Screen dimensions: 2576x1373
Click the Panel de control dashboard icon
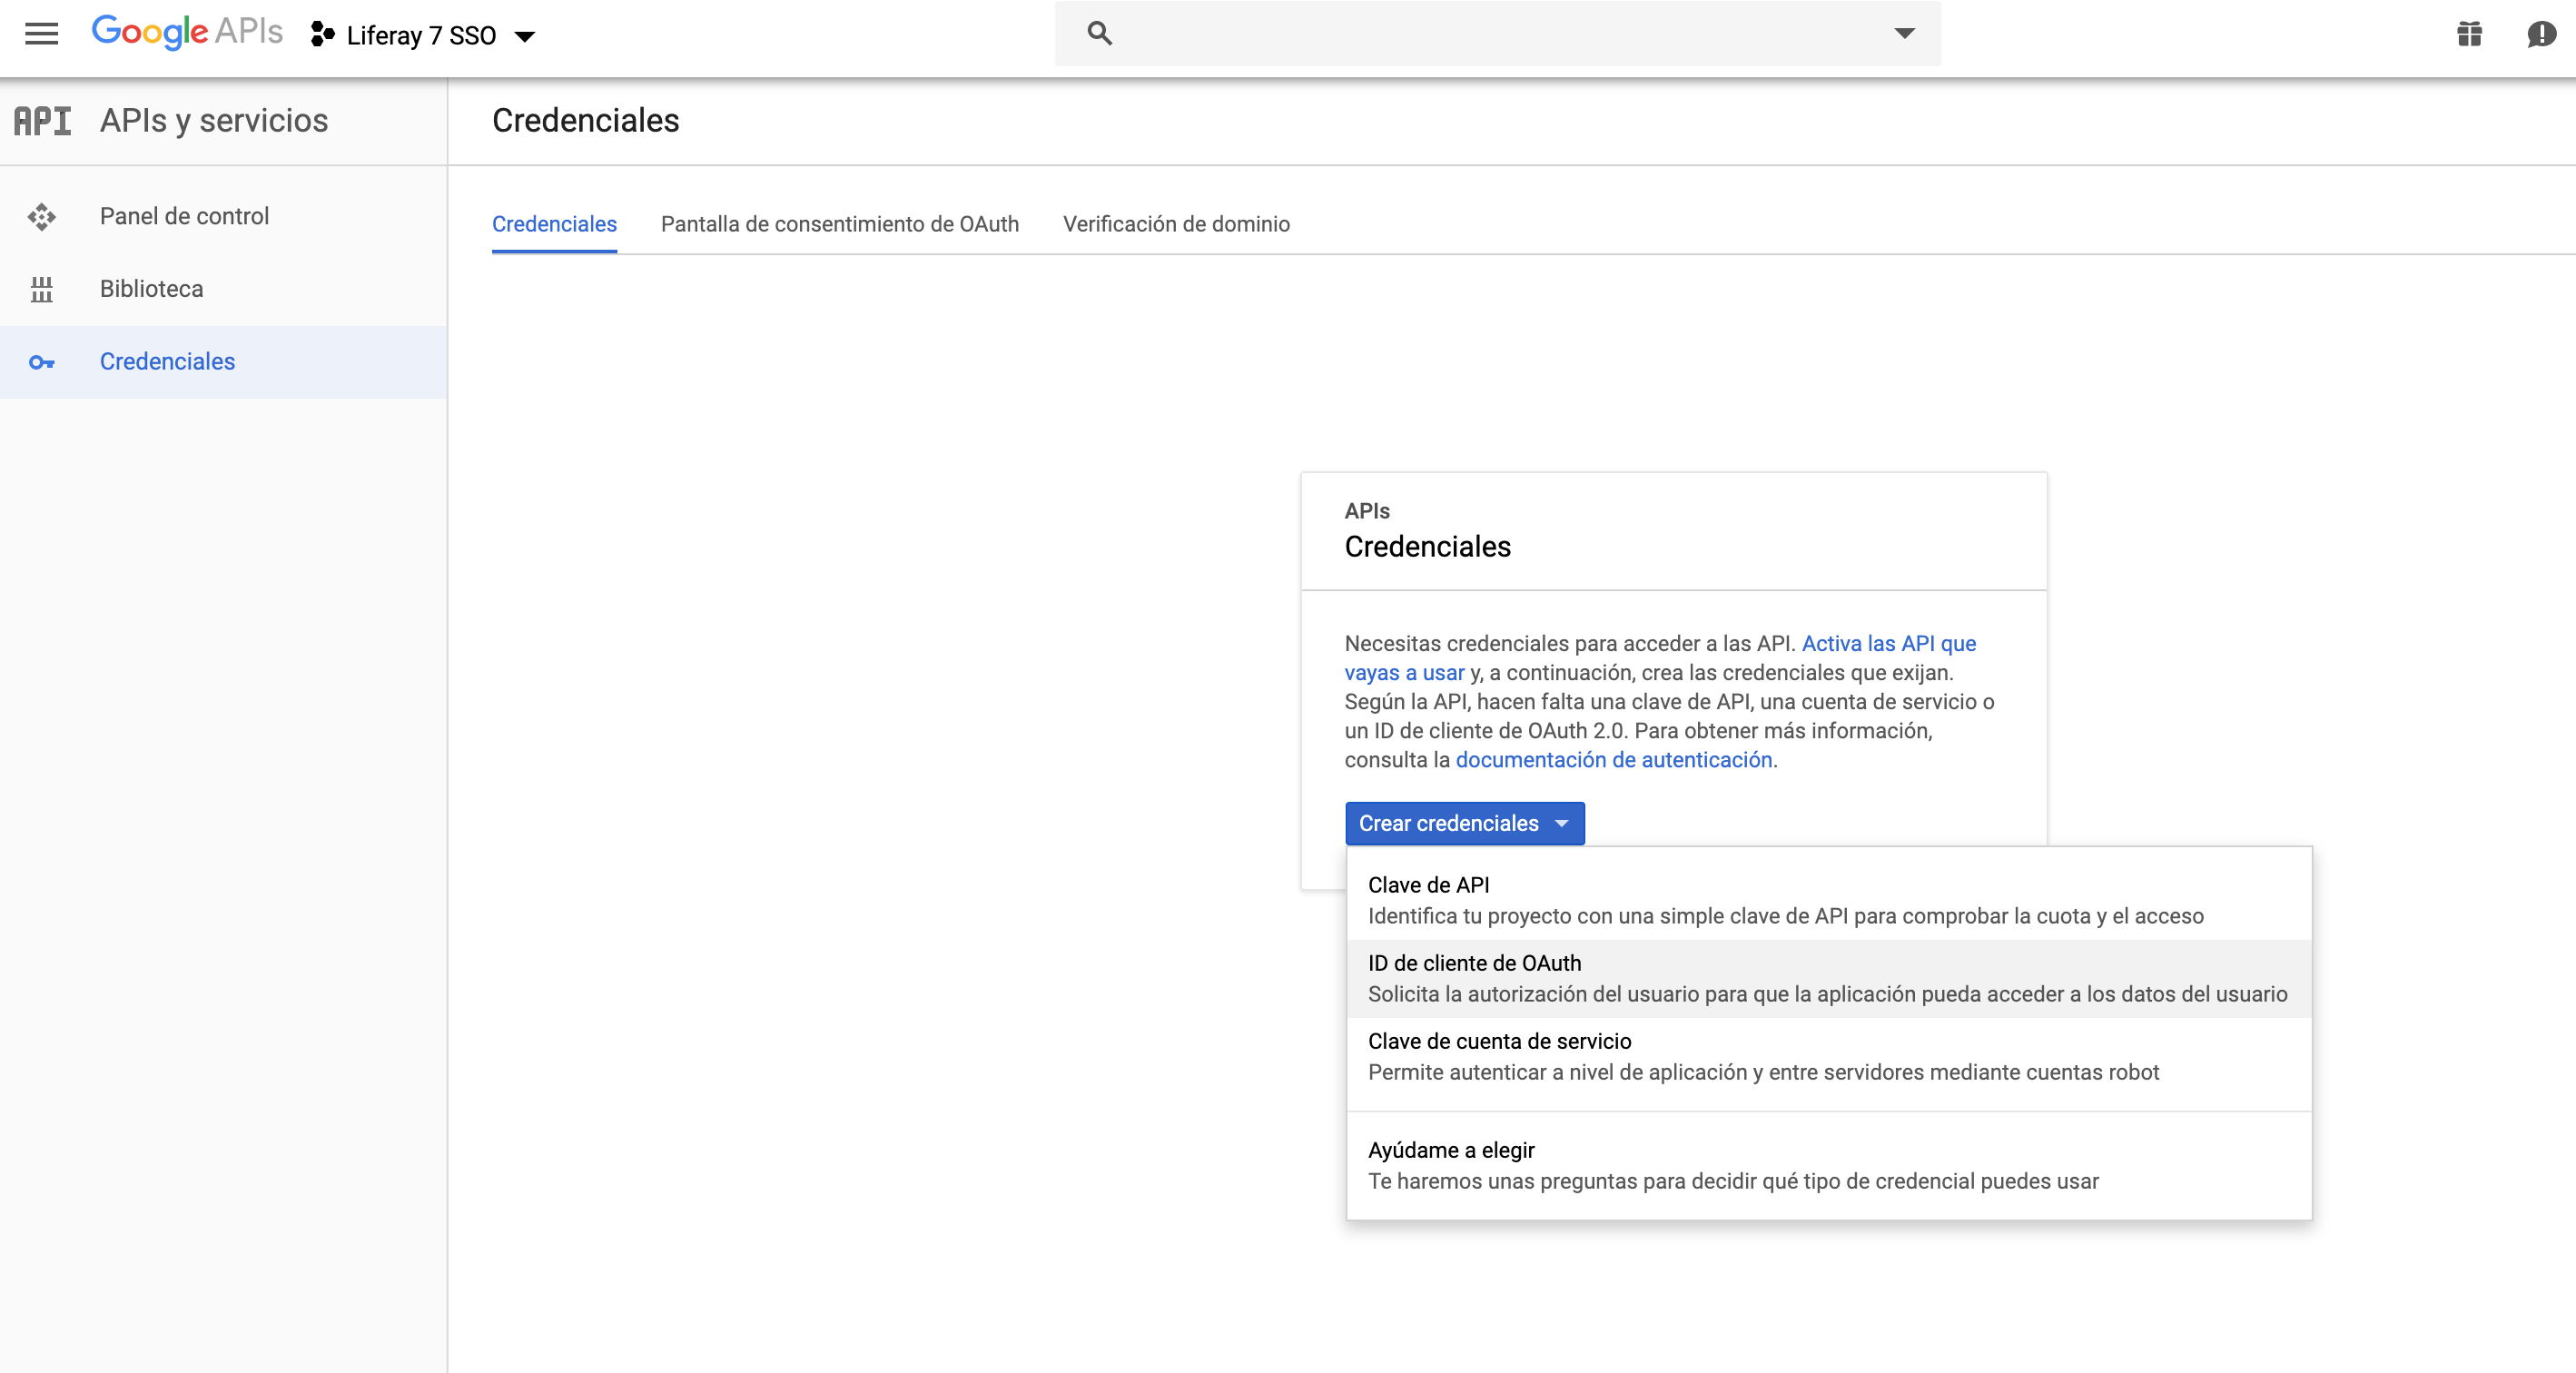(41, 217)
